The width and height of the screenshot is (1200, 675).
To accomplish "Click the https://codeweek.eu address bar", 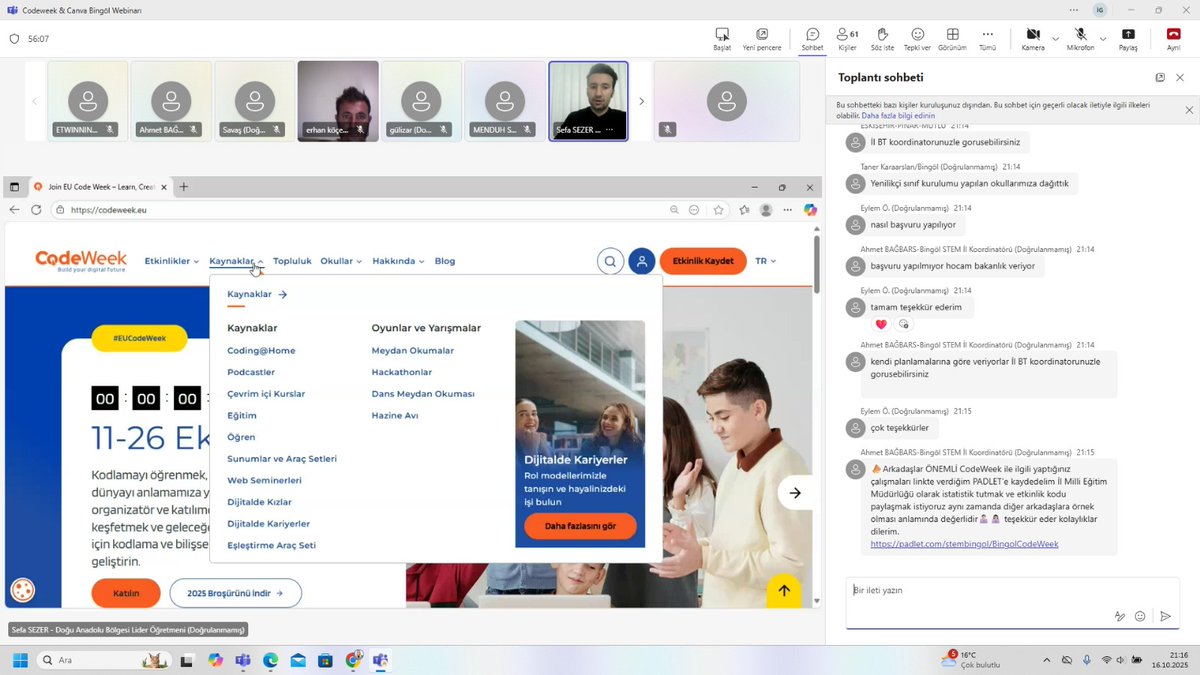I will [360, 210].
